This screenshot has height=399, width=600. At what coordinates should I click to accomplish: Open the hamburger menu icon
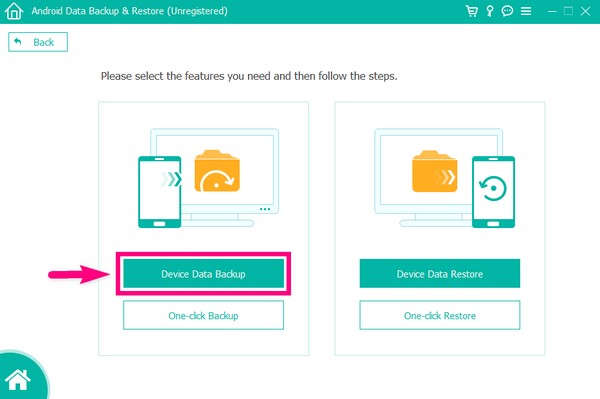(x=526, y=11)
